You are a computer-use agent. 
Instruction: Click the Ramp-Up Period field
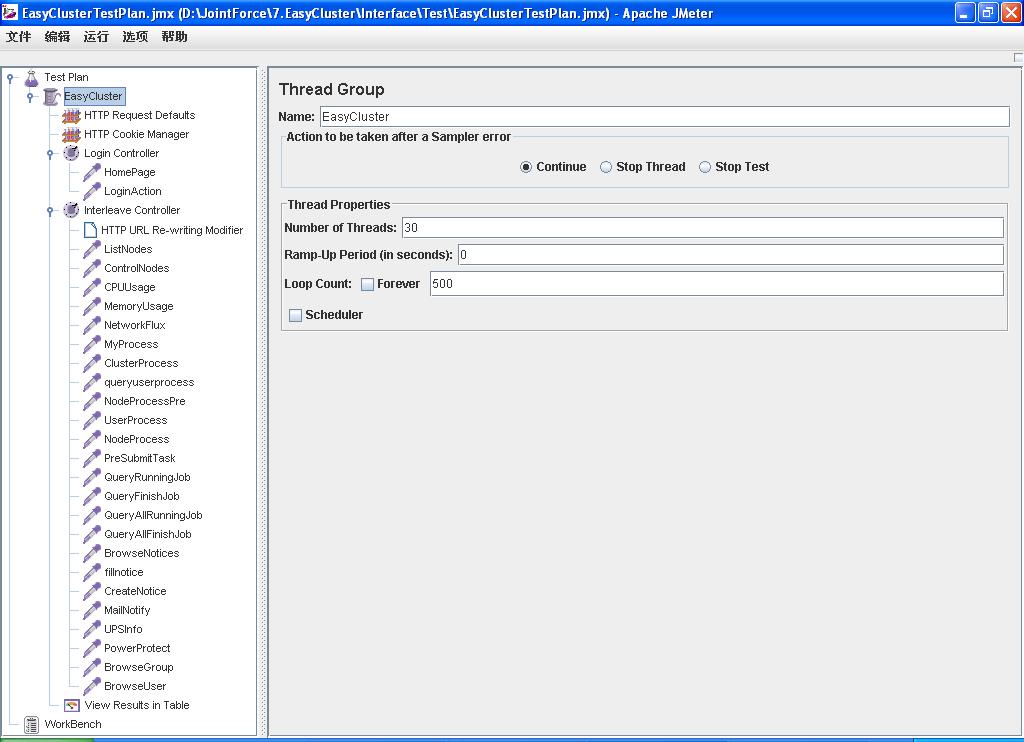731,255
